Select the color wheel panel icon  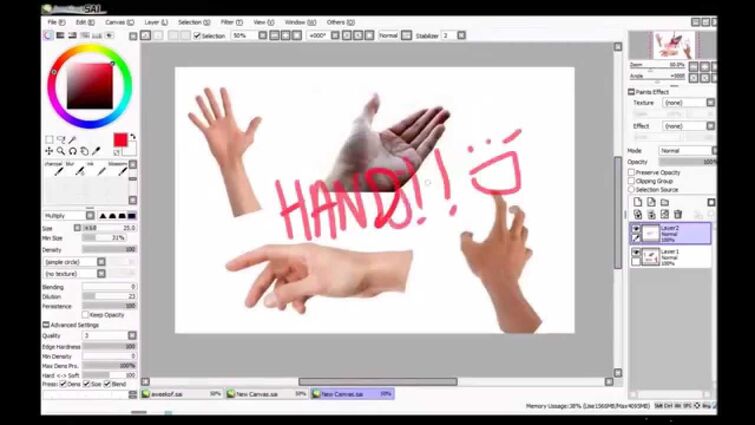coord(49,35)
